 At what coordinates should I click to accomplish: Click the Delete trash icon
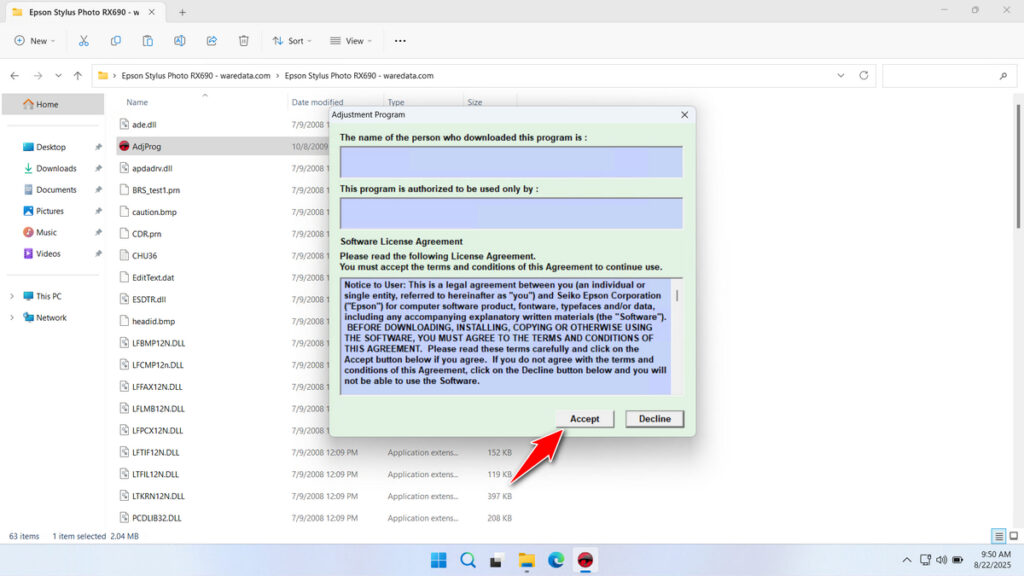pyautogui.click(x=244, y=40)
